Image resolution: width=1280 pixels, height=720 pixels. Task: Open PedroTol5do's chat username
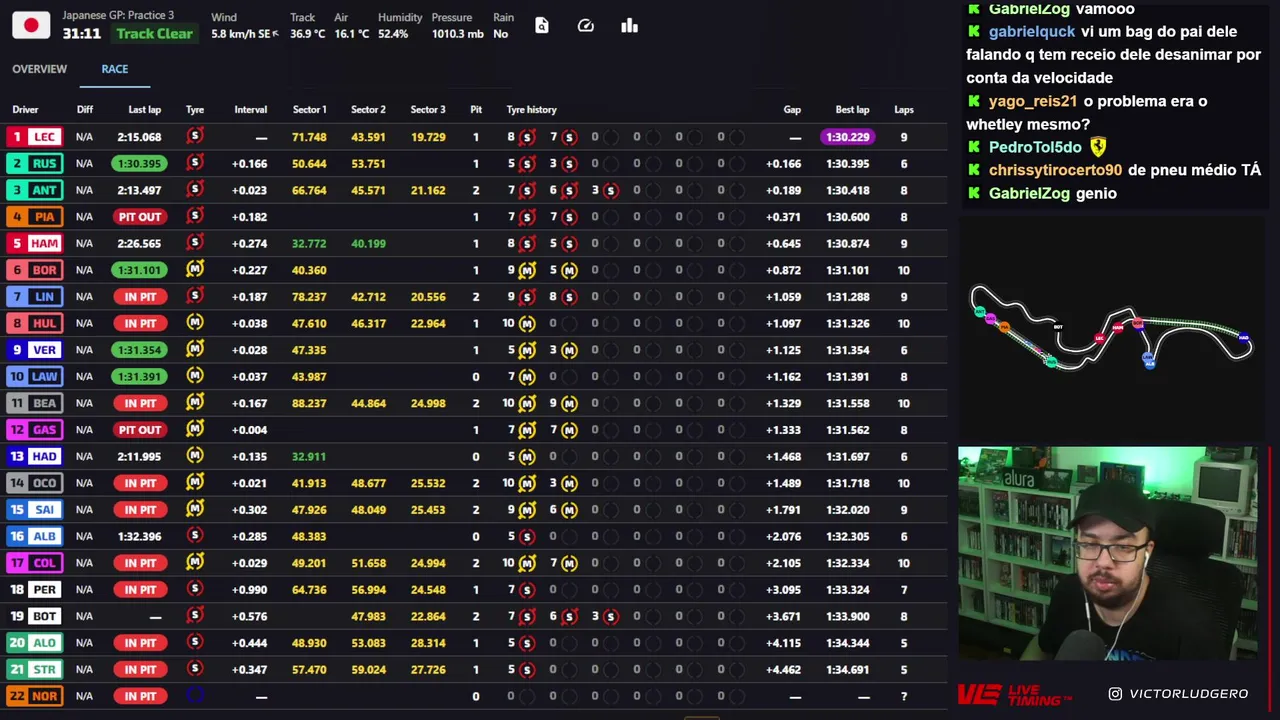1035,147
